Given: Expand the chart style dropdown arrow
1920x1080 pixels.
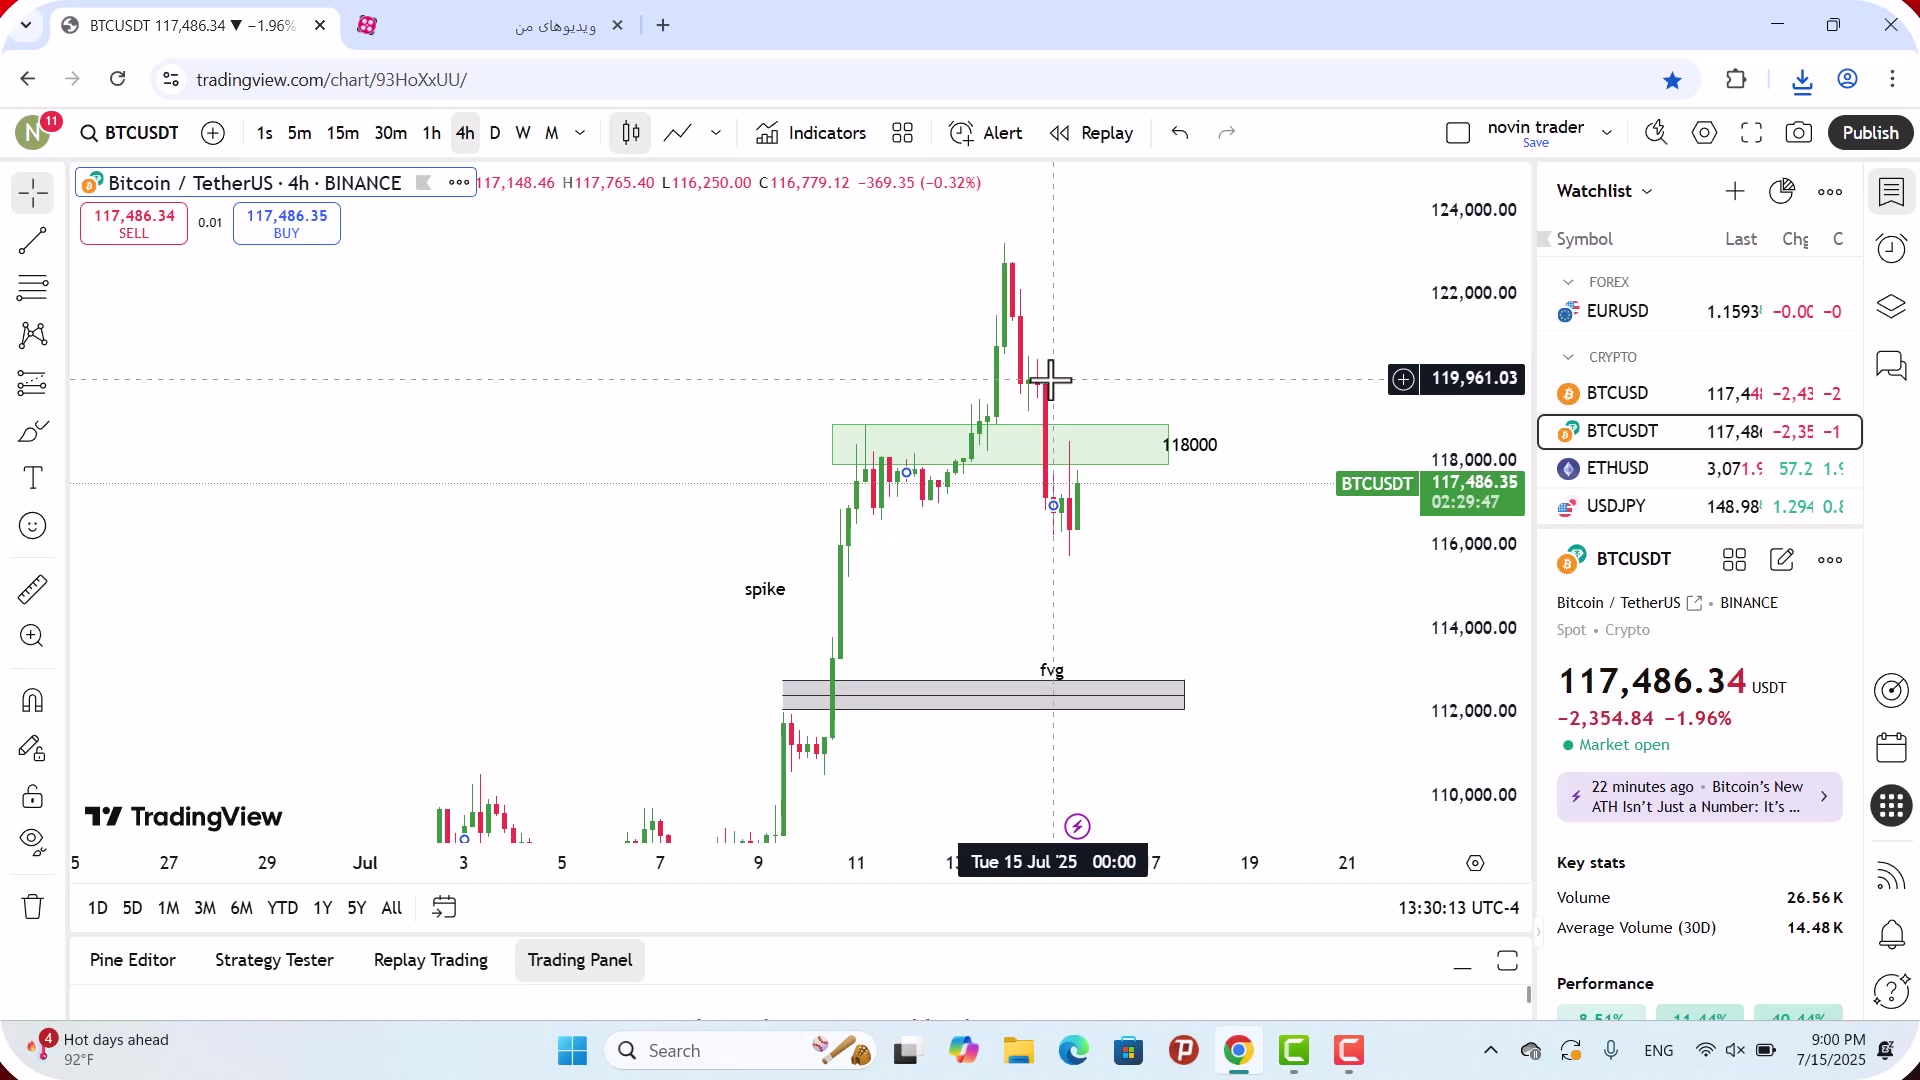Looking at the screenshot, I should point(716,133).
